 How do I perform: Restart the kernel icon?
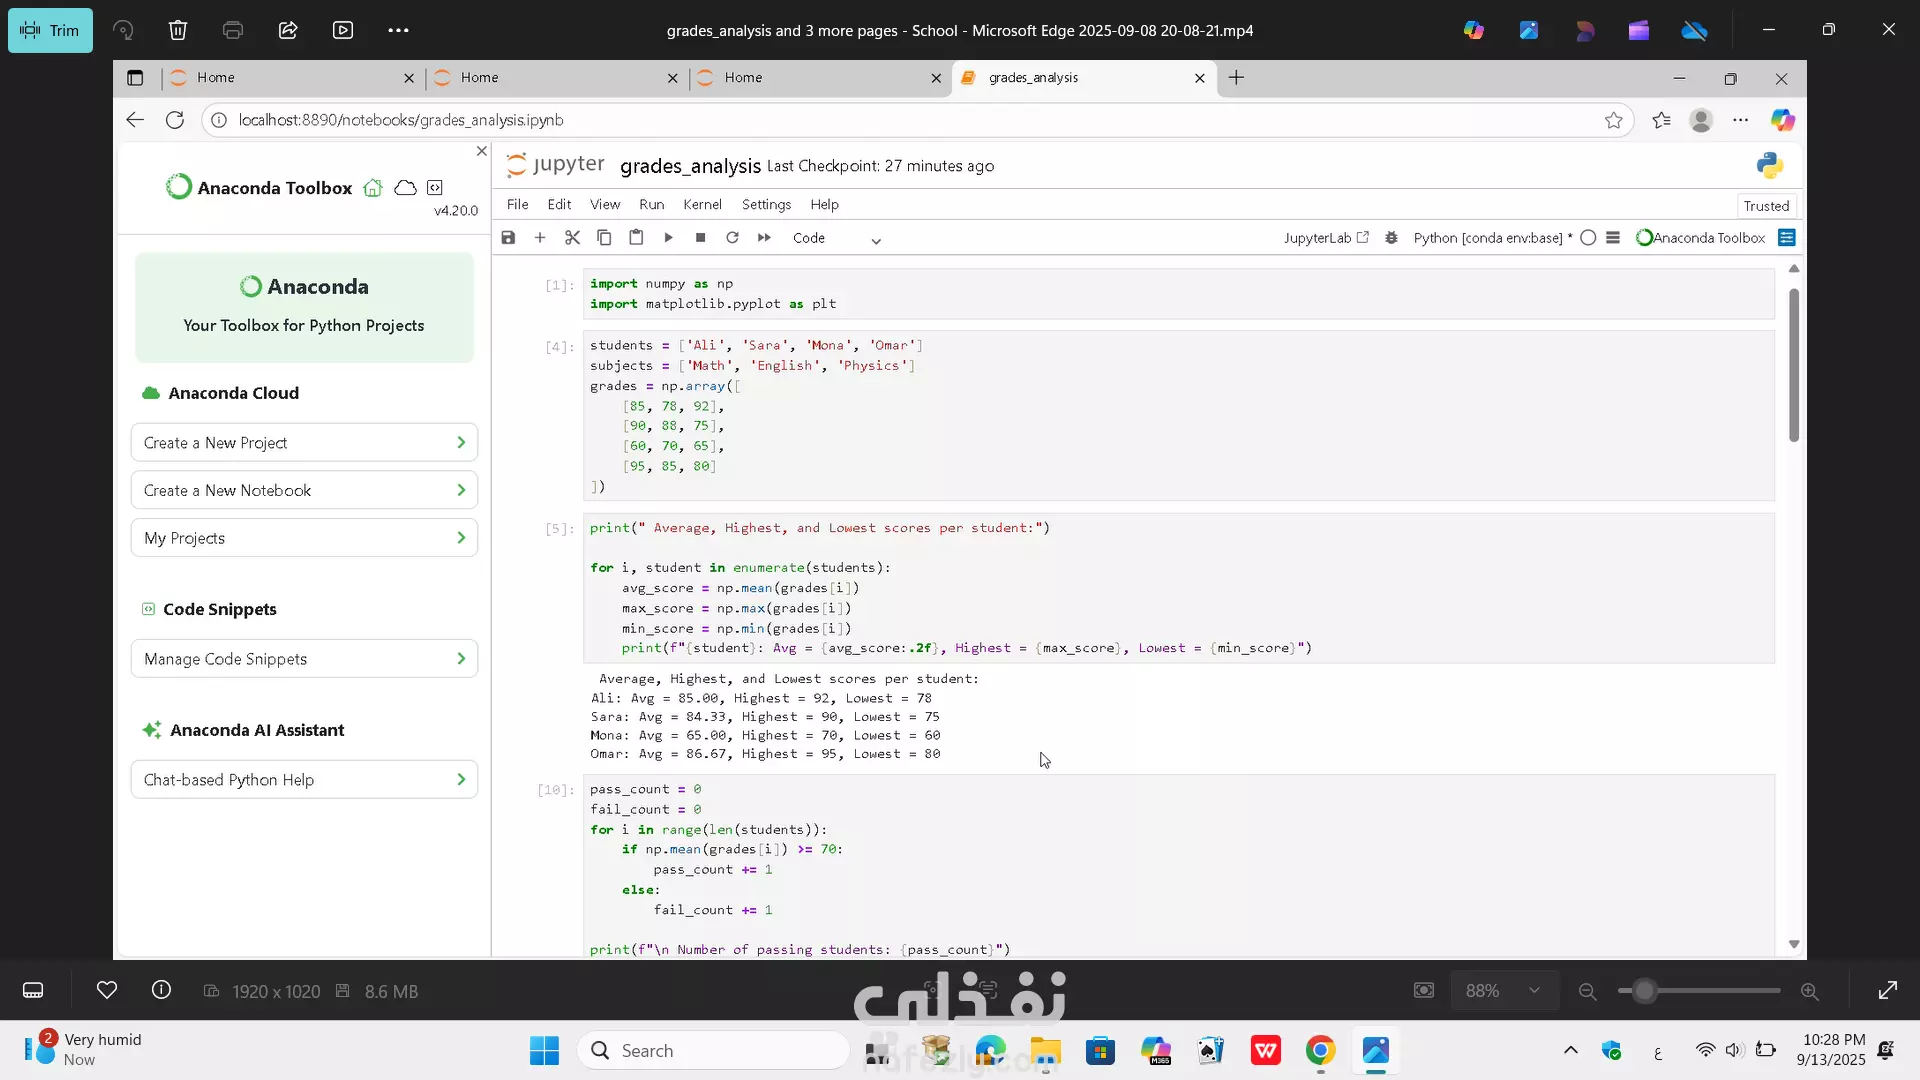click(x=732, y=238)
